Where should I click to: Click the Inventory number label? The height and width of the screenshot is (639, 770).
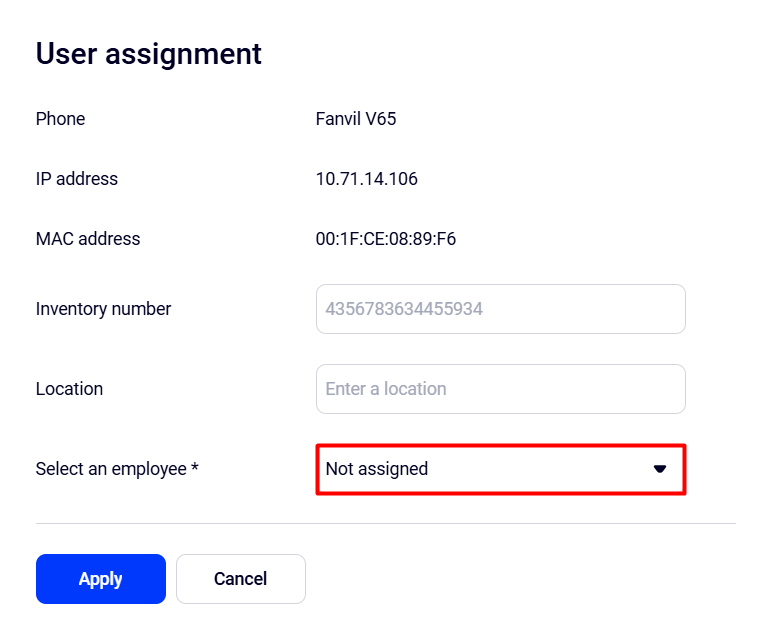pyautogui.click(x=103, y=309)
